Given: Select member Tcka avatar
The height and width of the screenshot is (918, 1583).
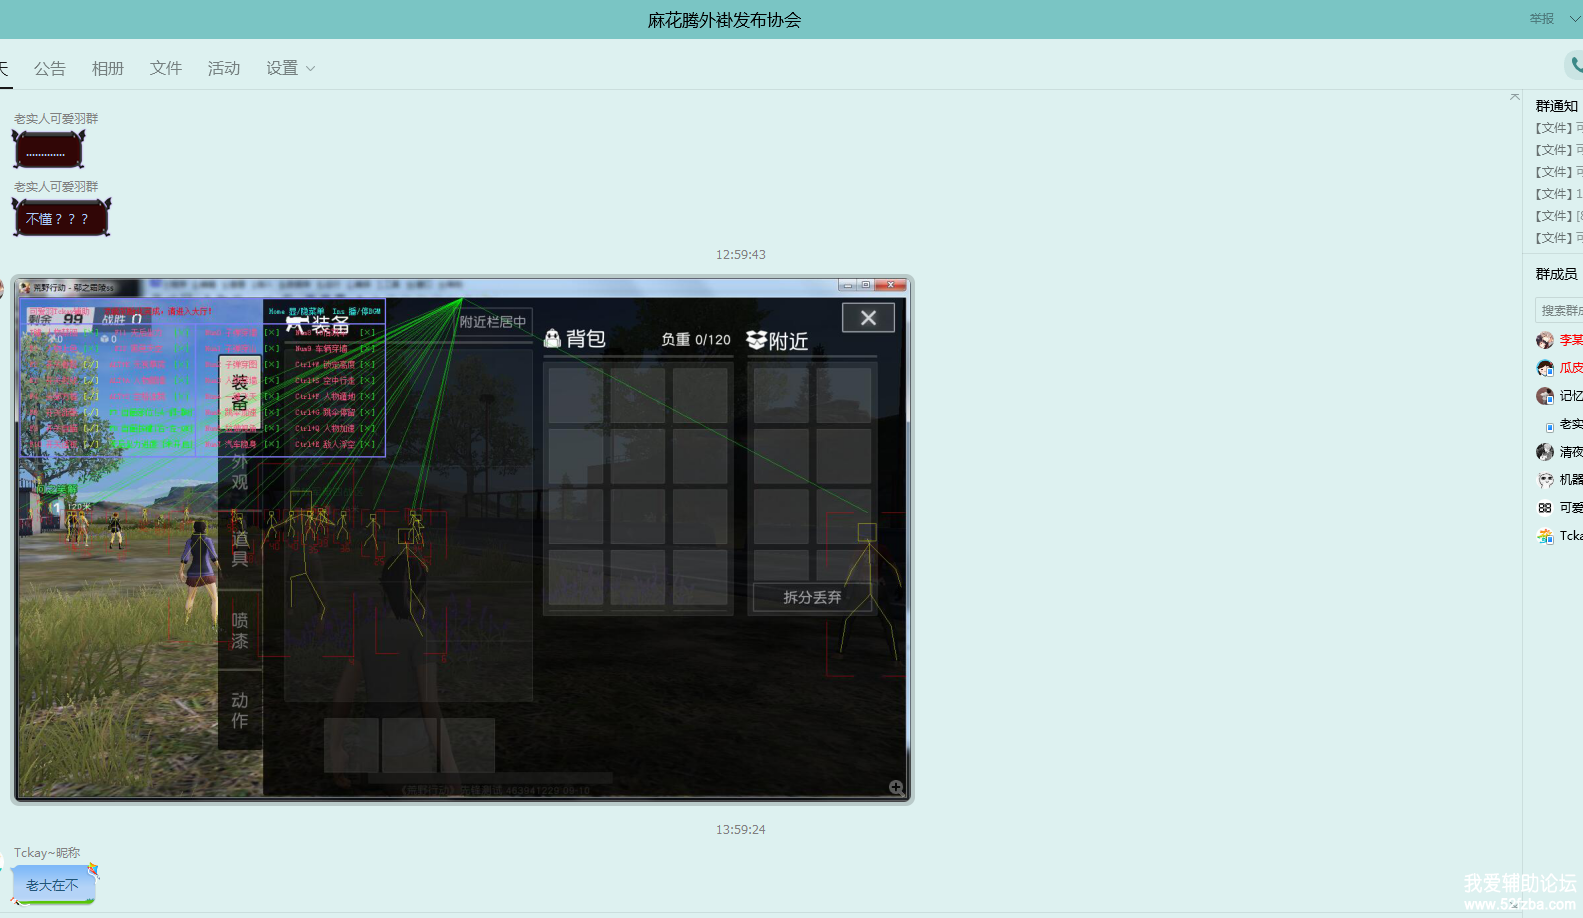Looking at the screenshot, I should 1545,536.
